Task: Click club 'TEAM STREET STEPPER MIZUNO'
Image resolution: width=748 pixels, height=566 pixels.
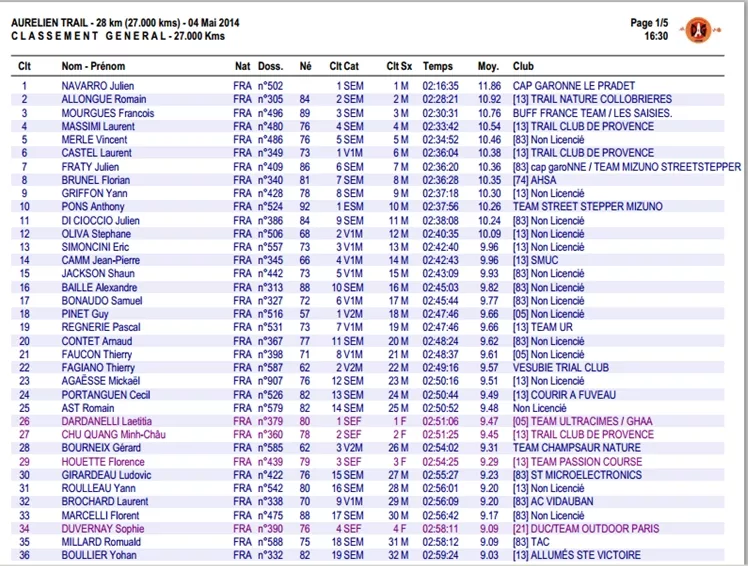Action: (x=588, y=207)
